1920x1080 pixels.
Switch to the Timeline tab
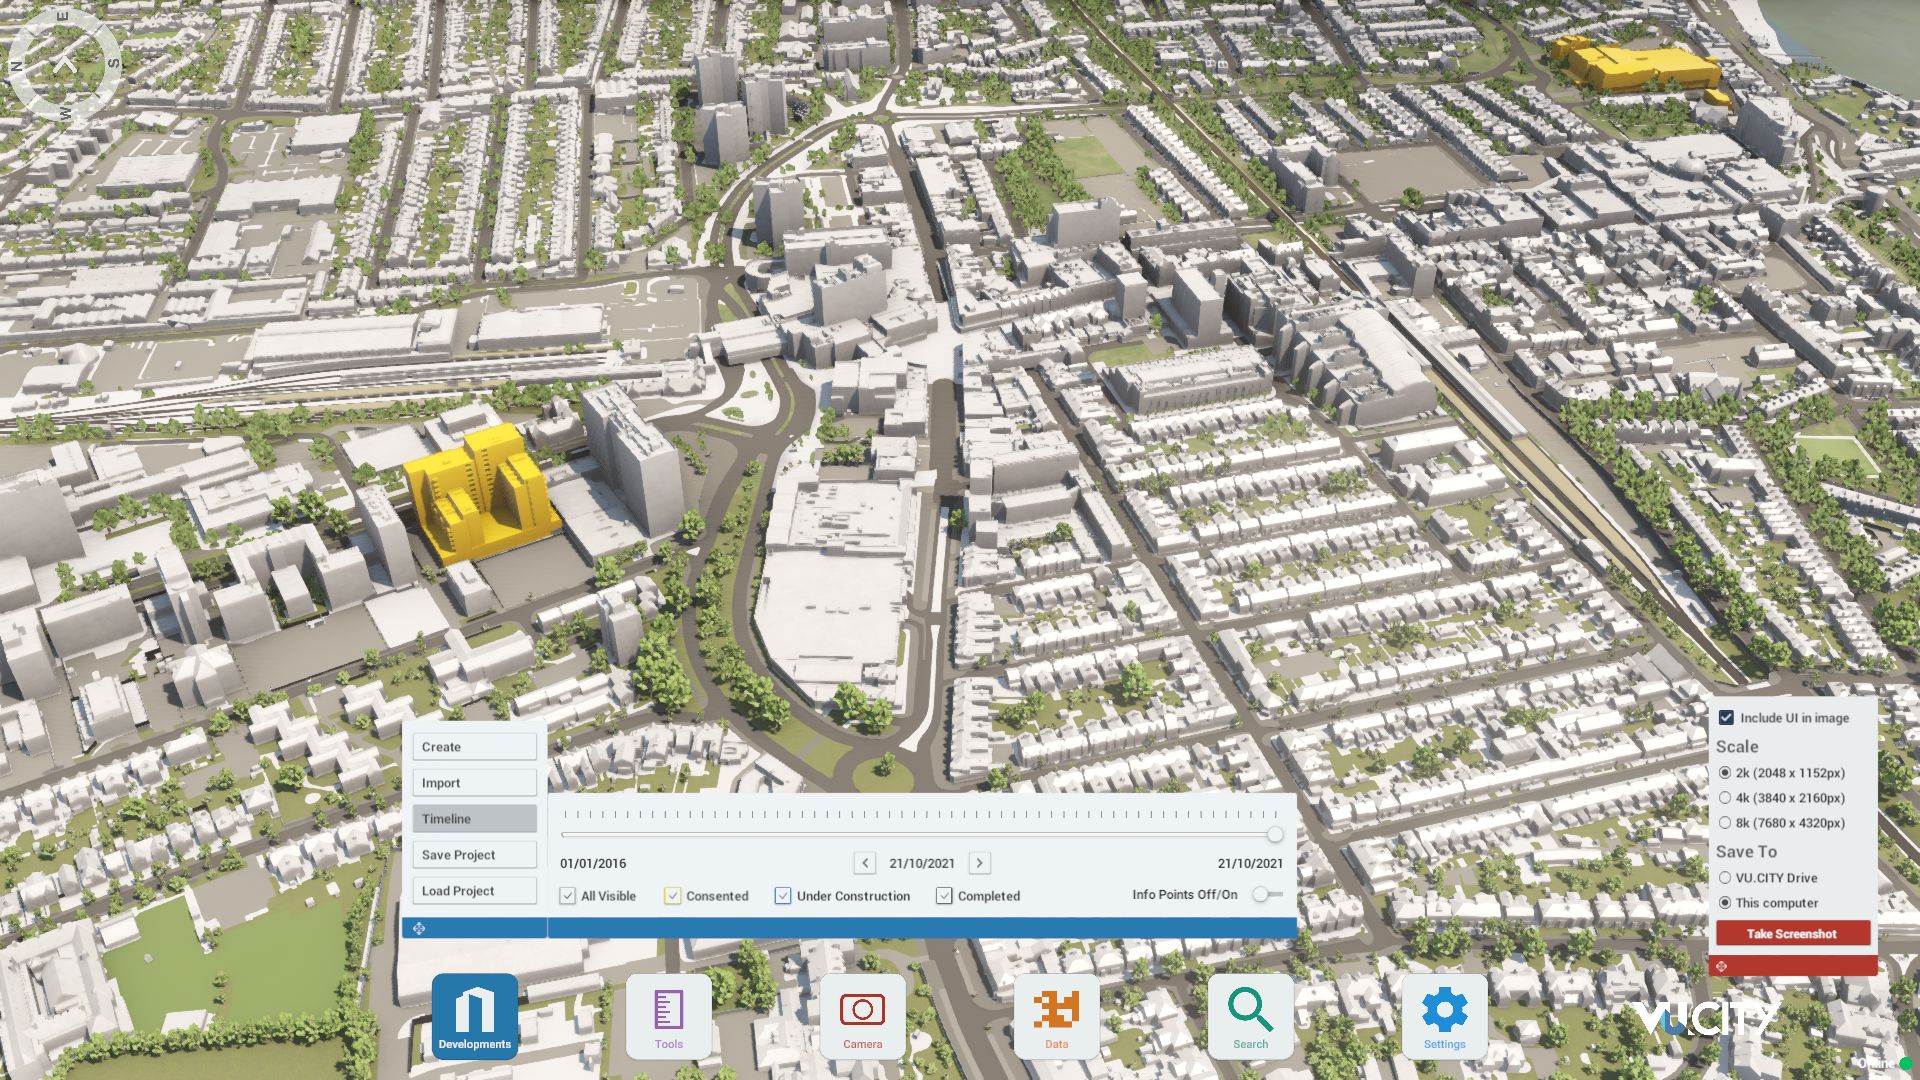pos(473,818)
